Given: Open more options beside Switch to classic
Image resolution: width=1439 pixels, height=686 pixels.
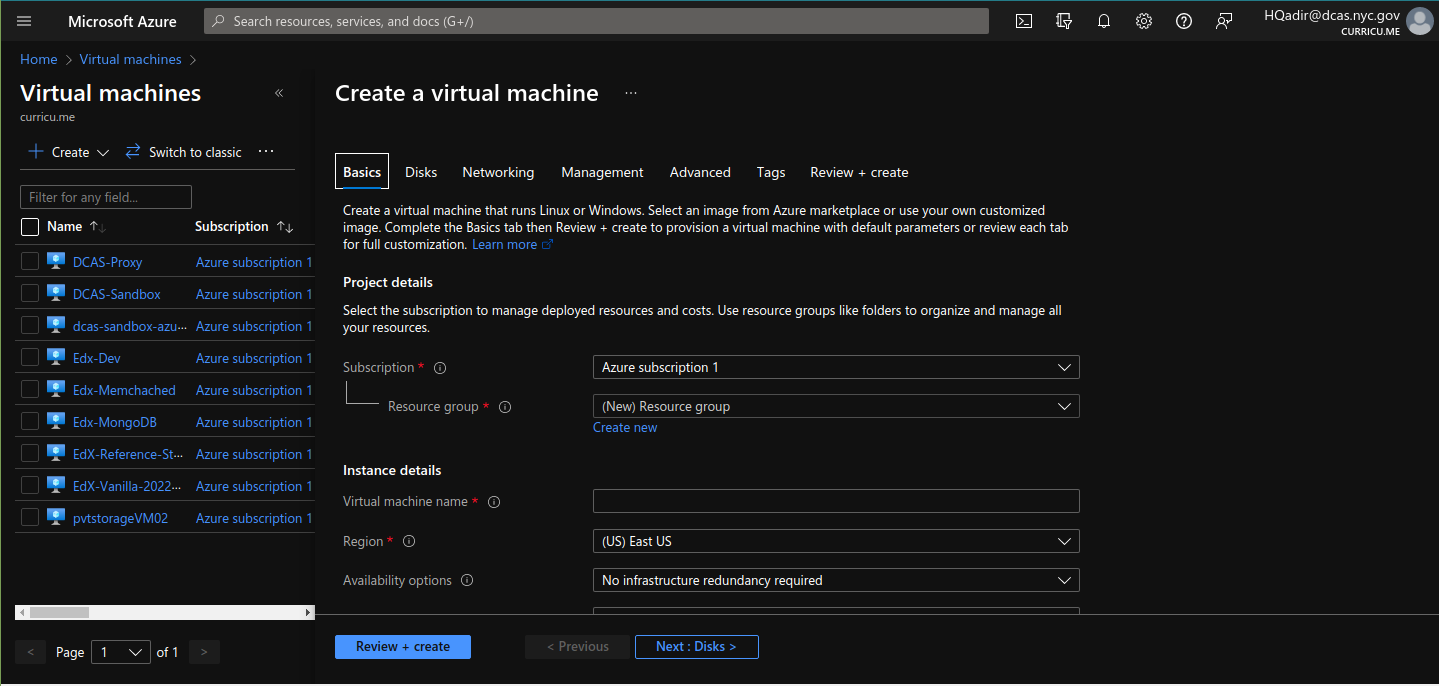Looking at the screenshot, I should (266, 152).
